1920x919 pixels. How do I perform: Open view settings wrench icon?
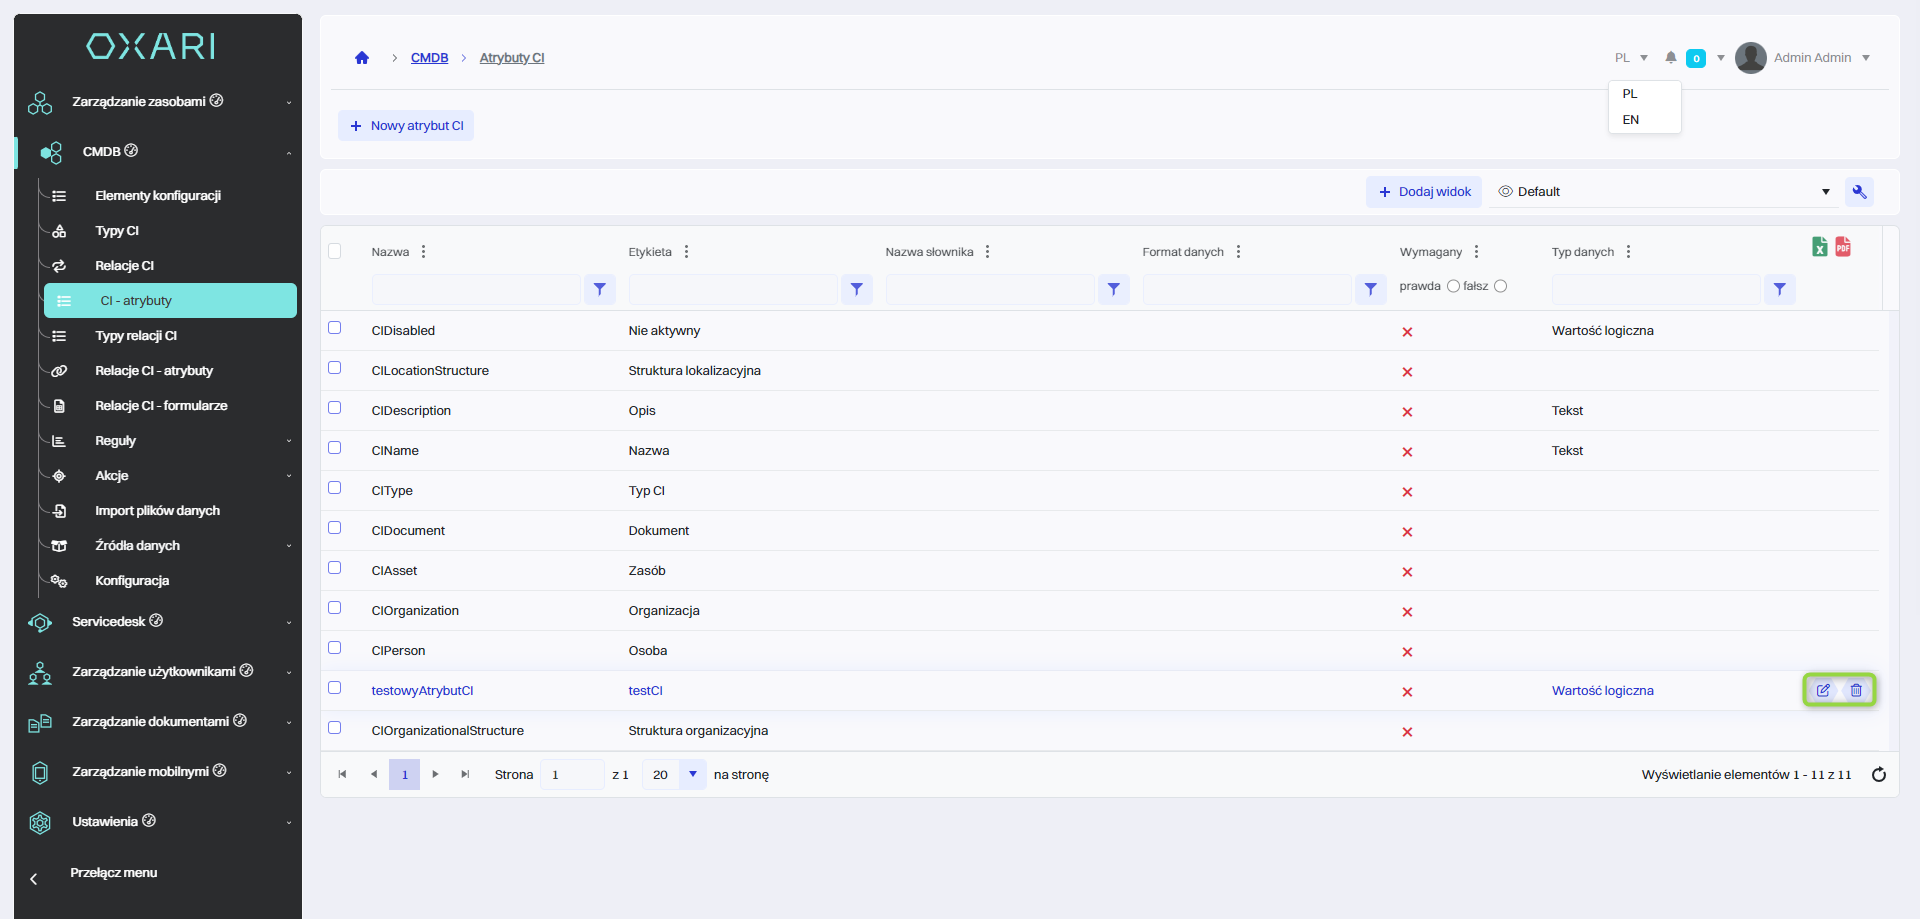click(1859, 192)
